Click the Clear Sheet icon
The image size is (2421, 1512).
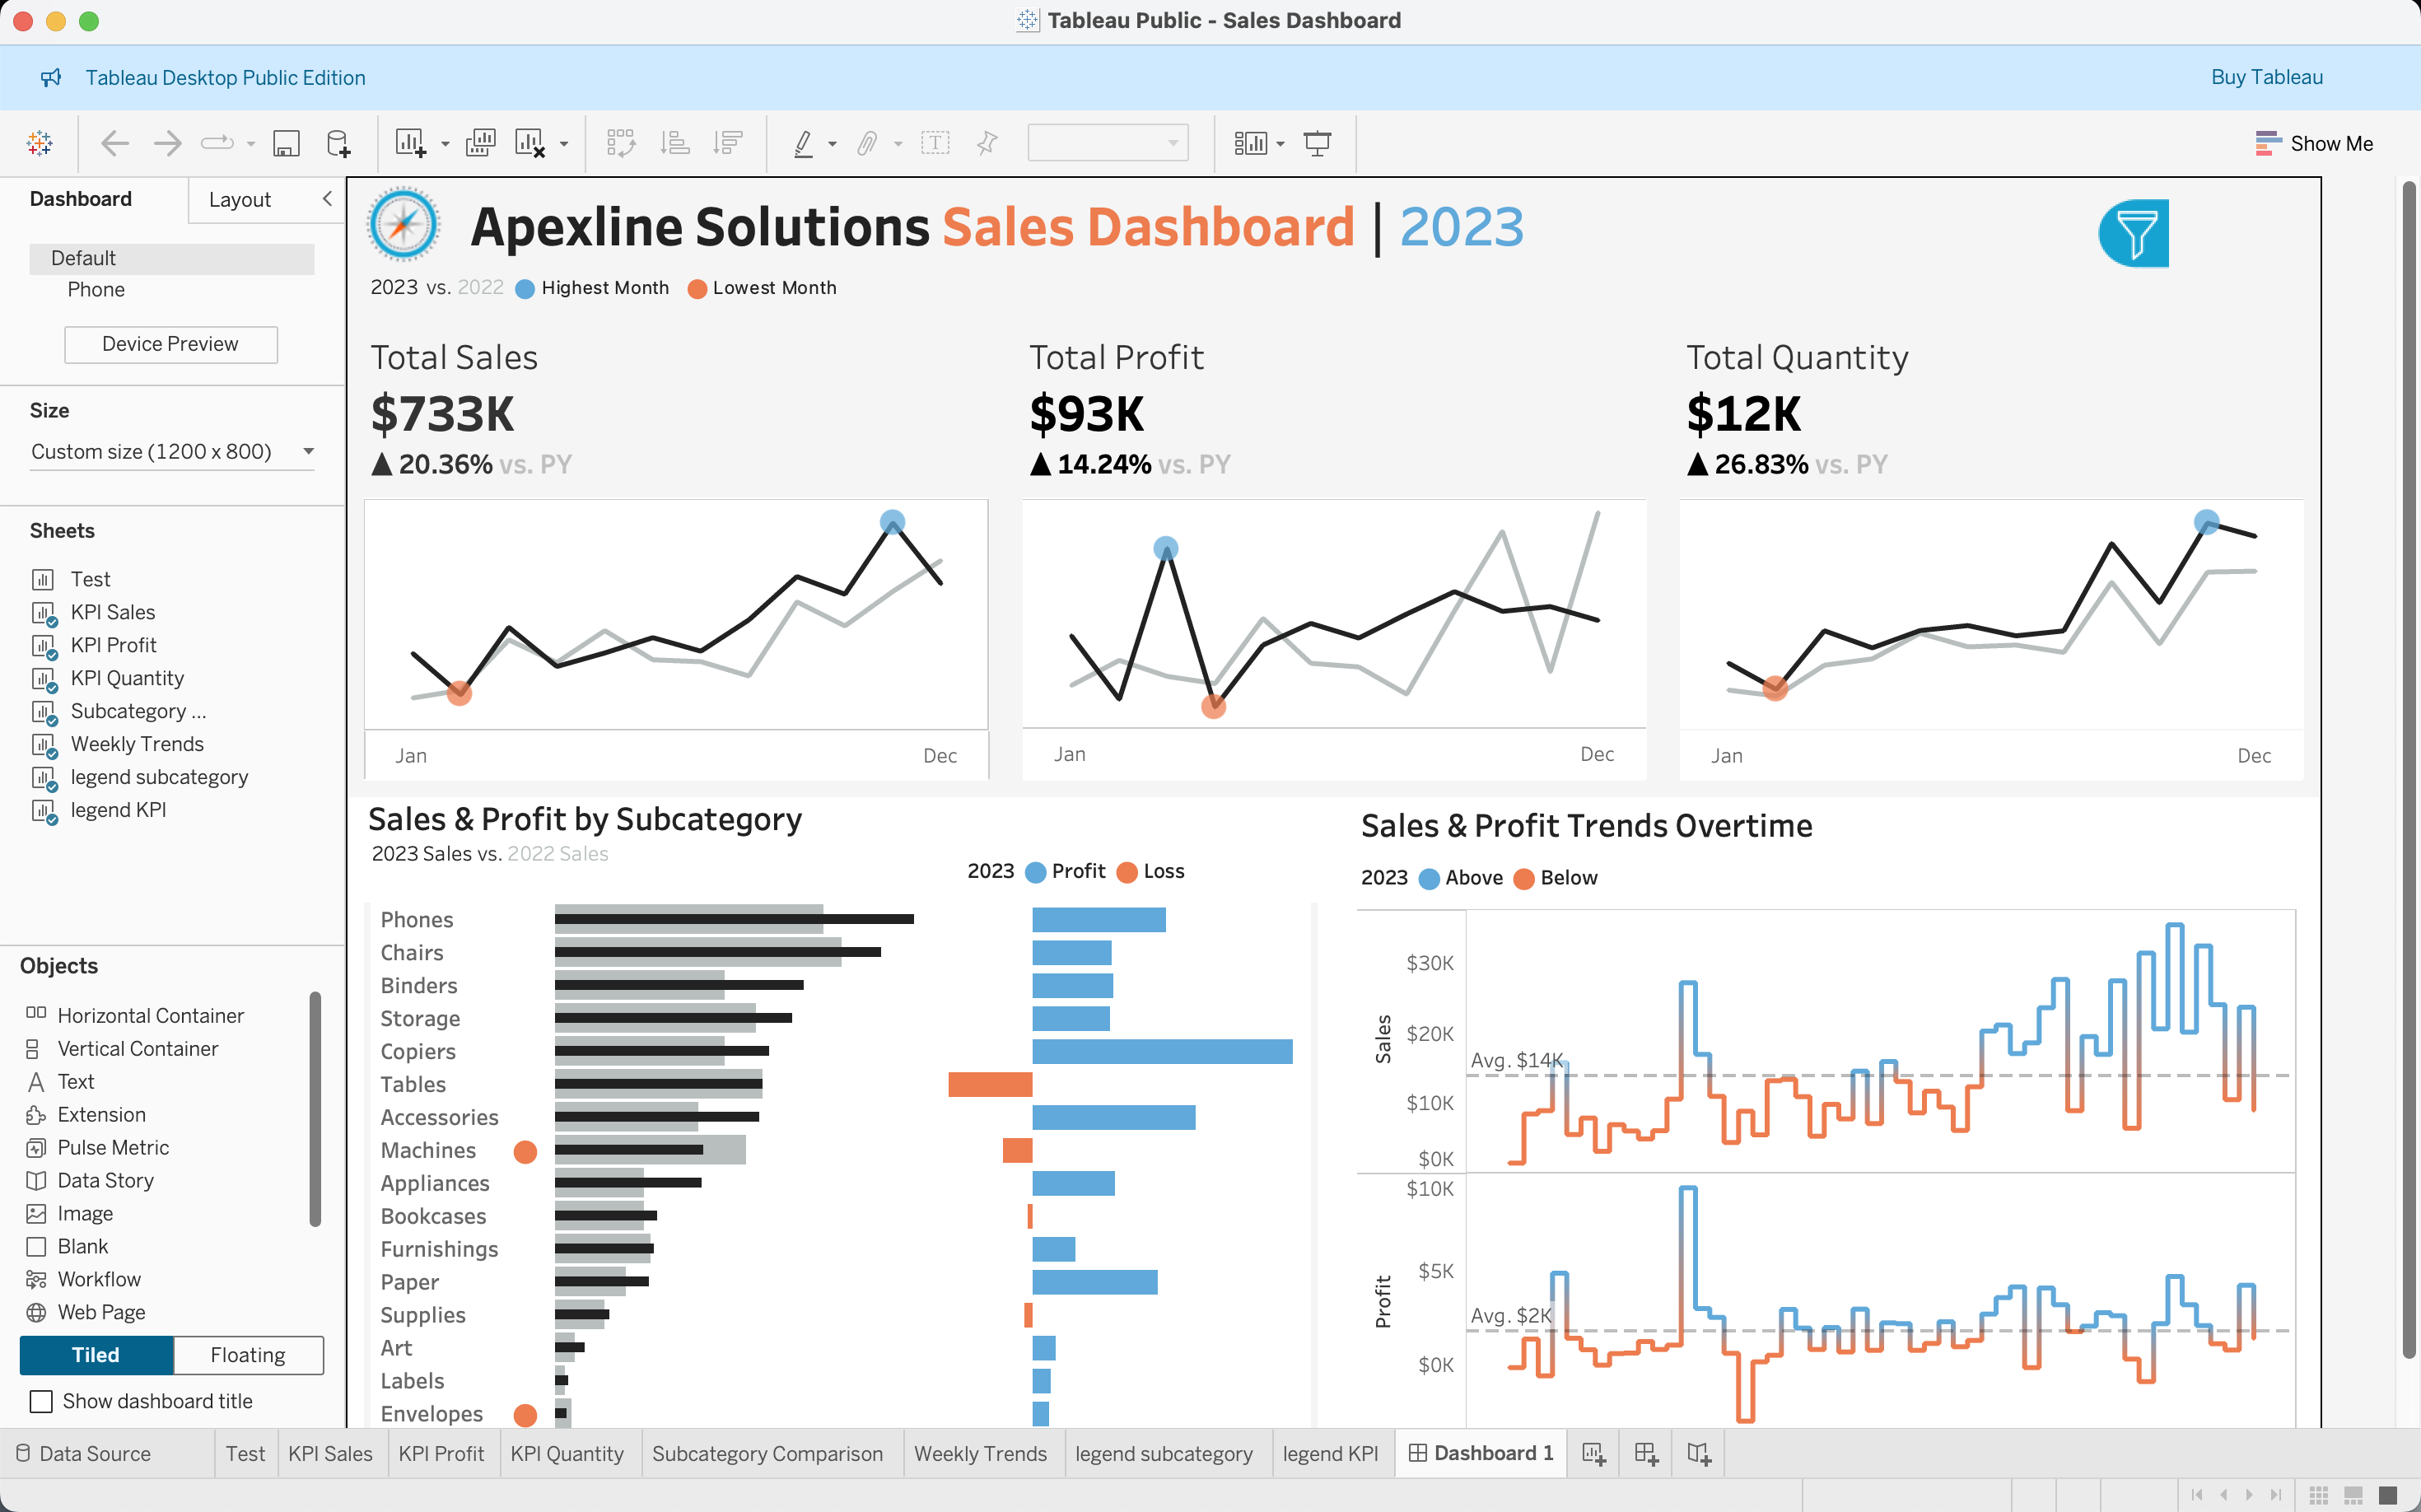tap(530, 143)
